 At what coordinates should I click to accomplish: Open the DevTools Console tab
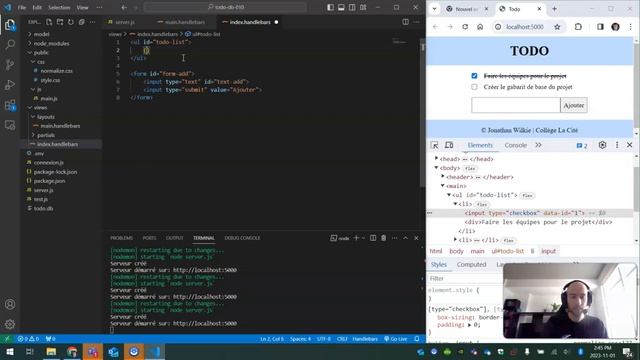(x=516, y=145)
